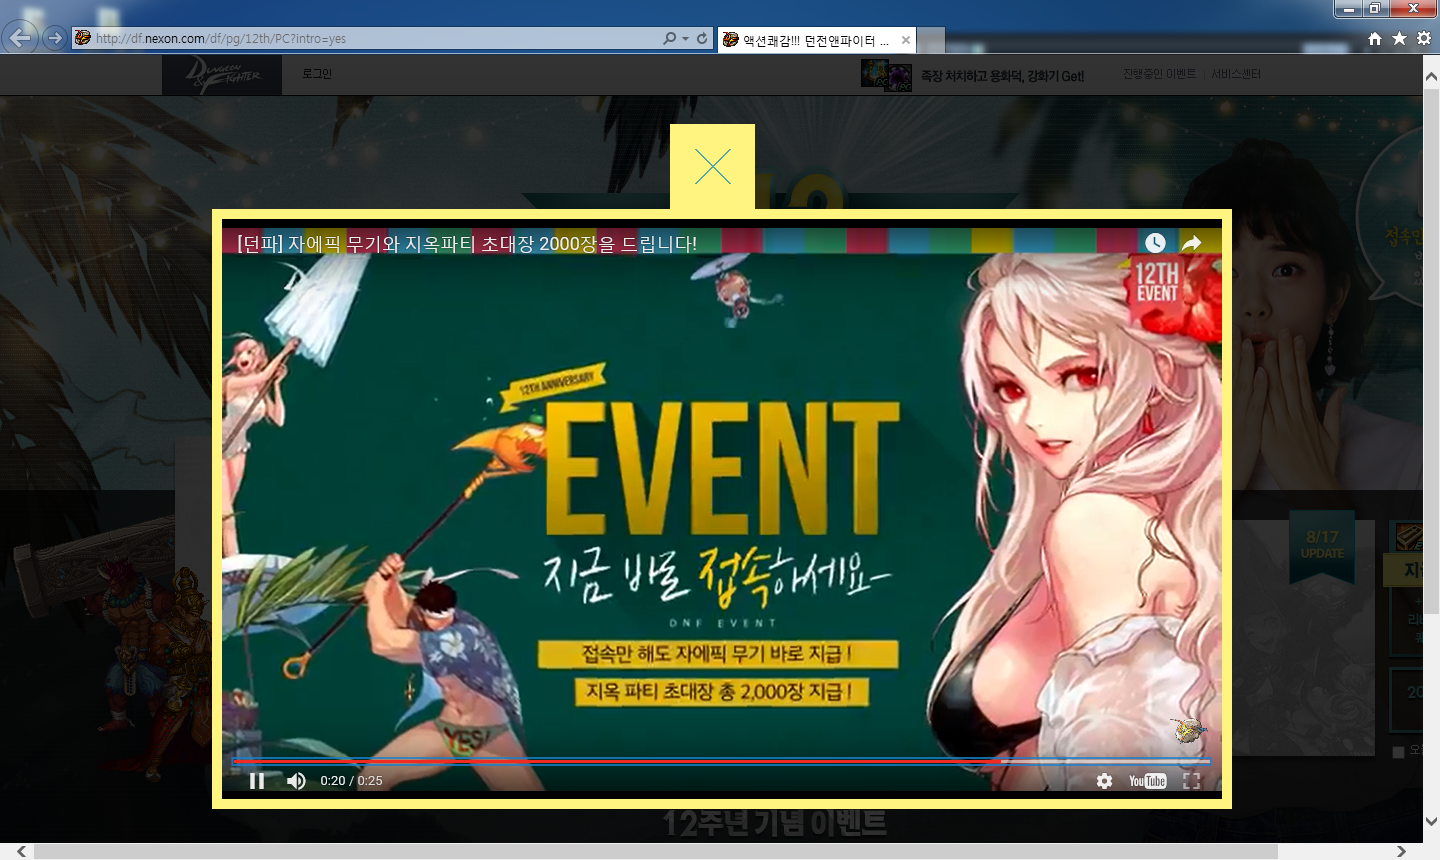Click the 0:20 / 0:25 time display

[351, 781]
